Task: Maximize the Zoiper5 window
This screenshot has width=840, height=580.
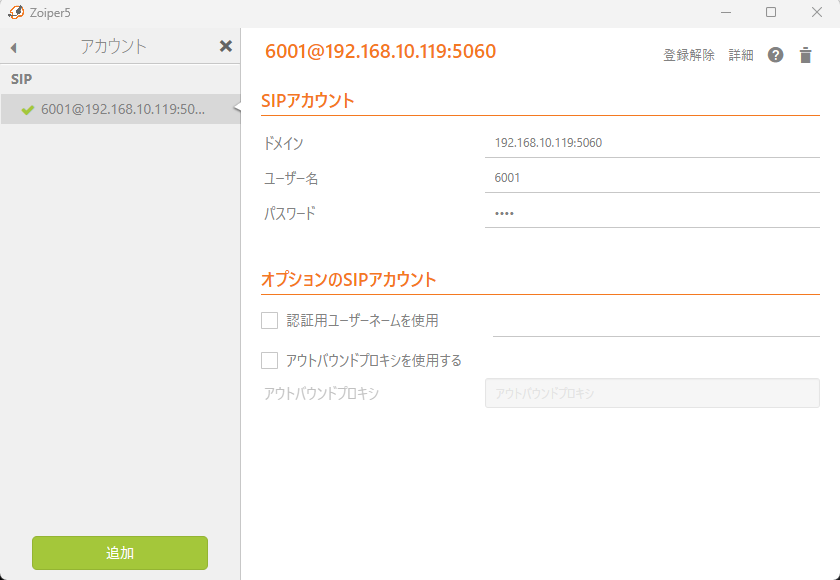Action: pos(771,12)
